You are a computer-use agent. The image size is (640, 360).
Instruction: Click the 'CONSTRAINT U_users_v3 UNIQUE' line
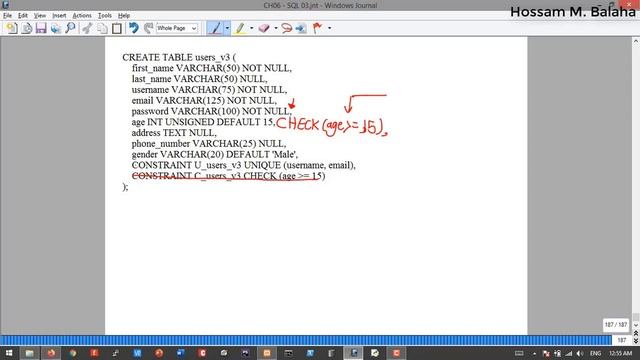click(243, 165)
